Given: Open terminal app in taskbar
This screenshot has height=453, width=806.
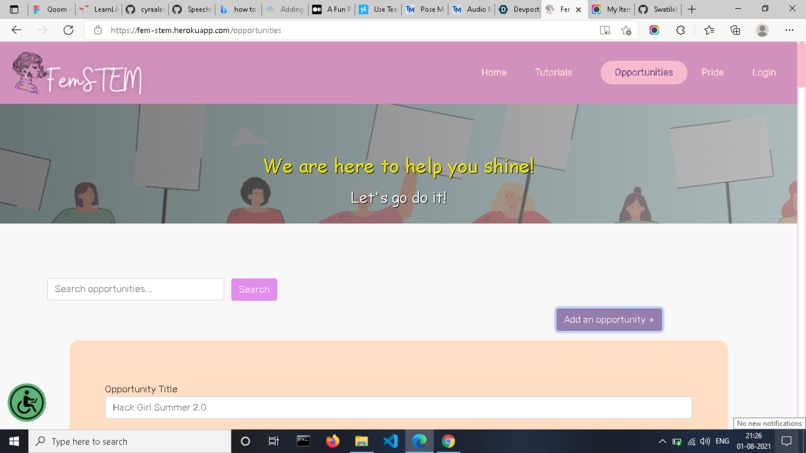Looking at the screenshot, I should coord(303,441).
